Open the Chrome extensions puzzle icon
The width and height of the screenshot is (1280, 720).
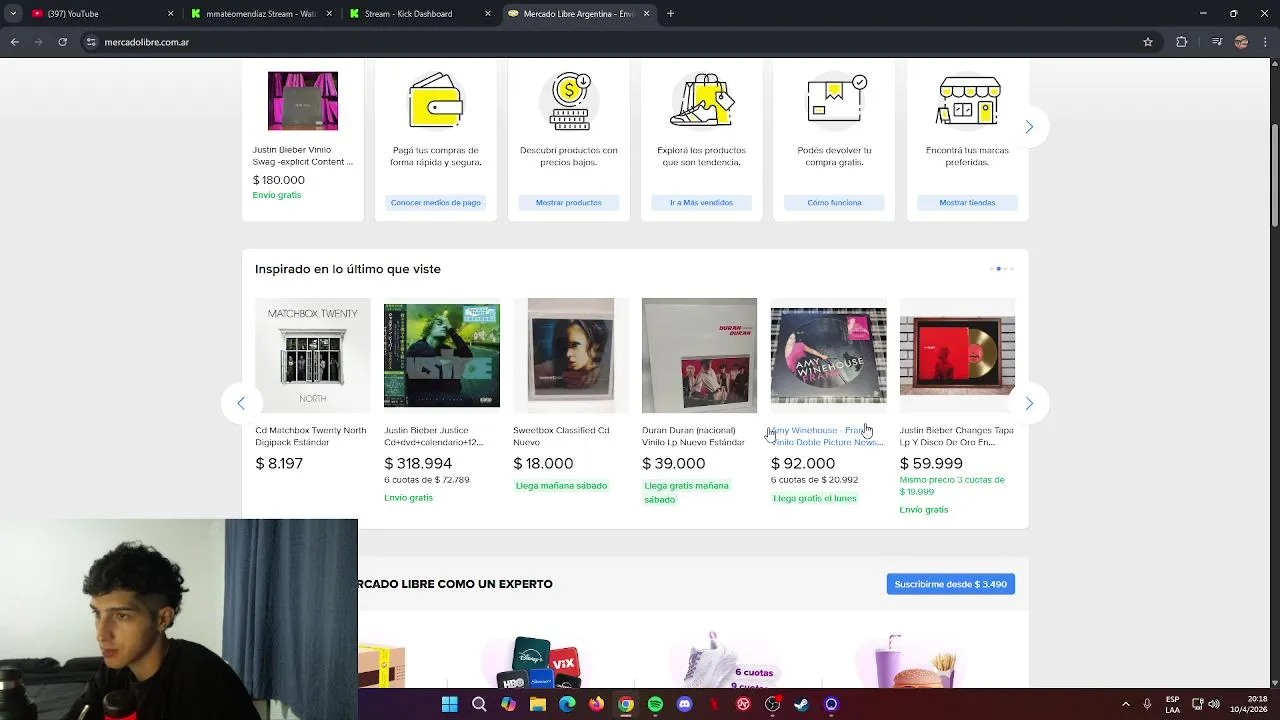[x=1181, y=42]
